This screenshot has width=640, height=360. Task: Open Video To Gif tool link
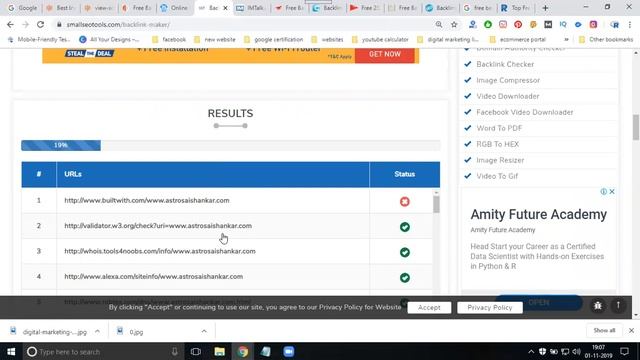(497, 176)
